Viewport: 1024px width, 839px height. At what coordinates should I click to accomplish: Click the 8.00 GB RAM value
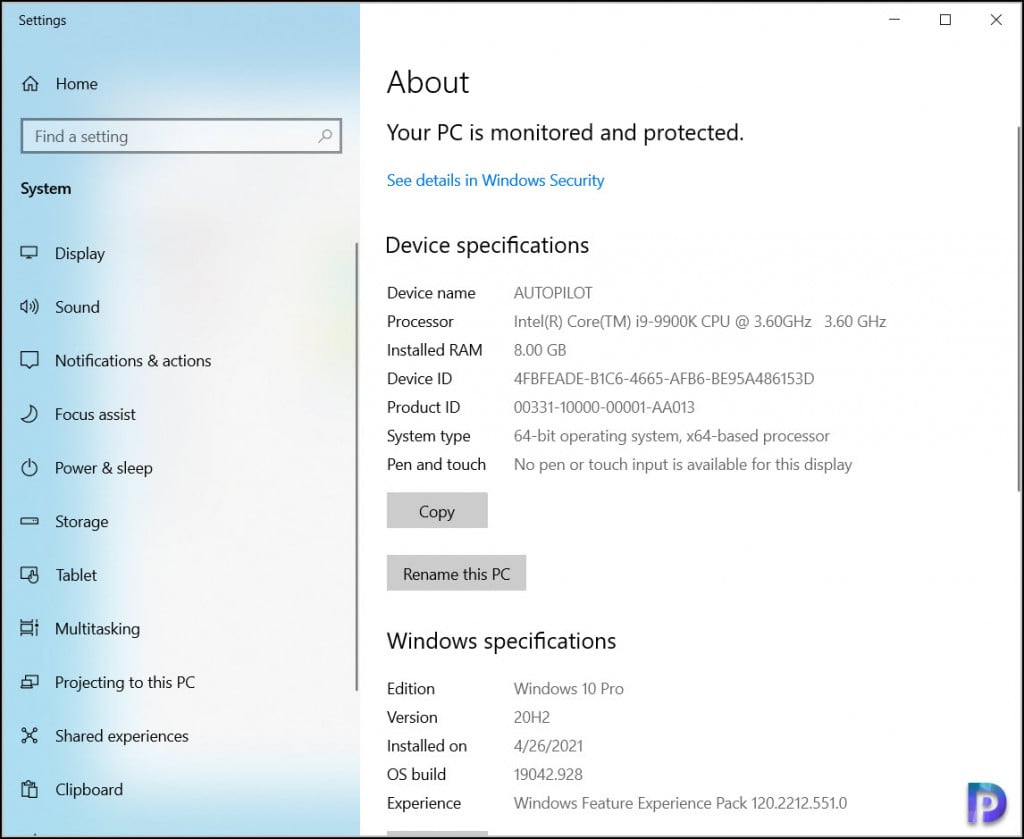(539, 350)
